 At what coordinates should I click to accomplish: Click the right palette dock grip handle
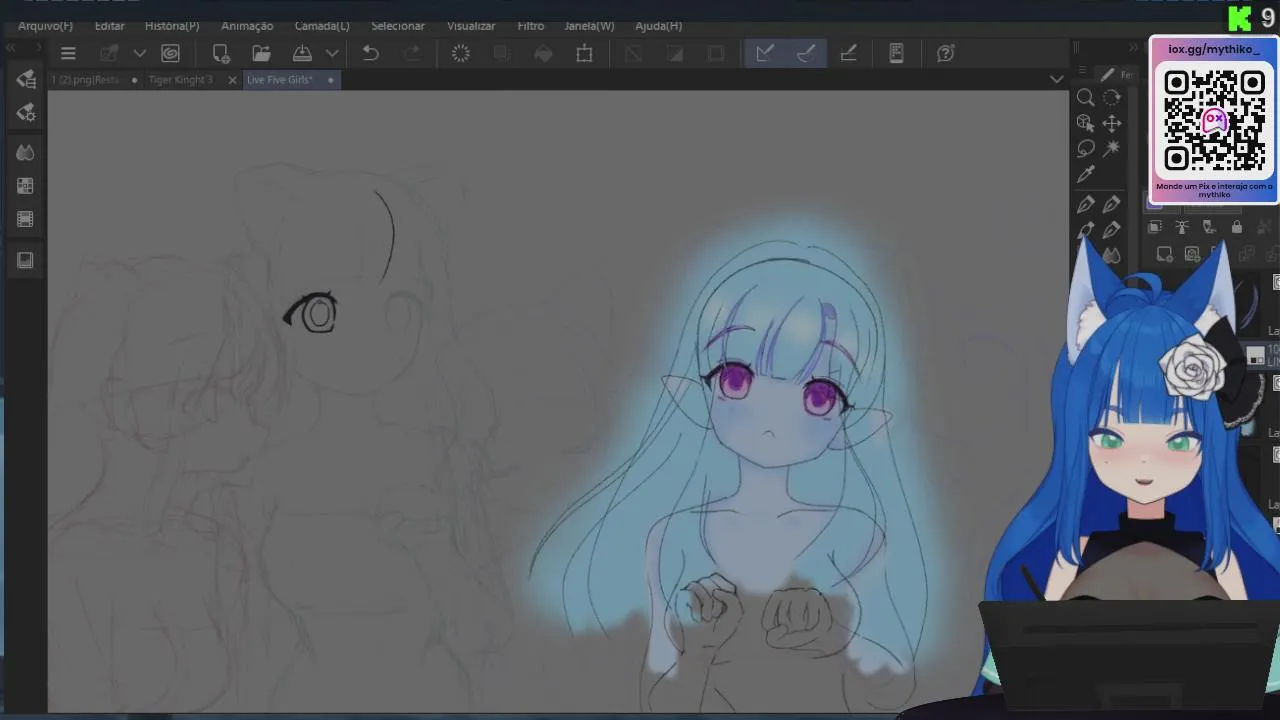[x=1077, y=47]
